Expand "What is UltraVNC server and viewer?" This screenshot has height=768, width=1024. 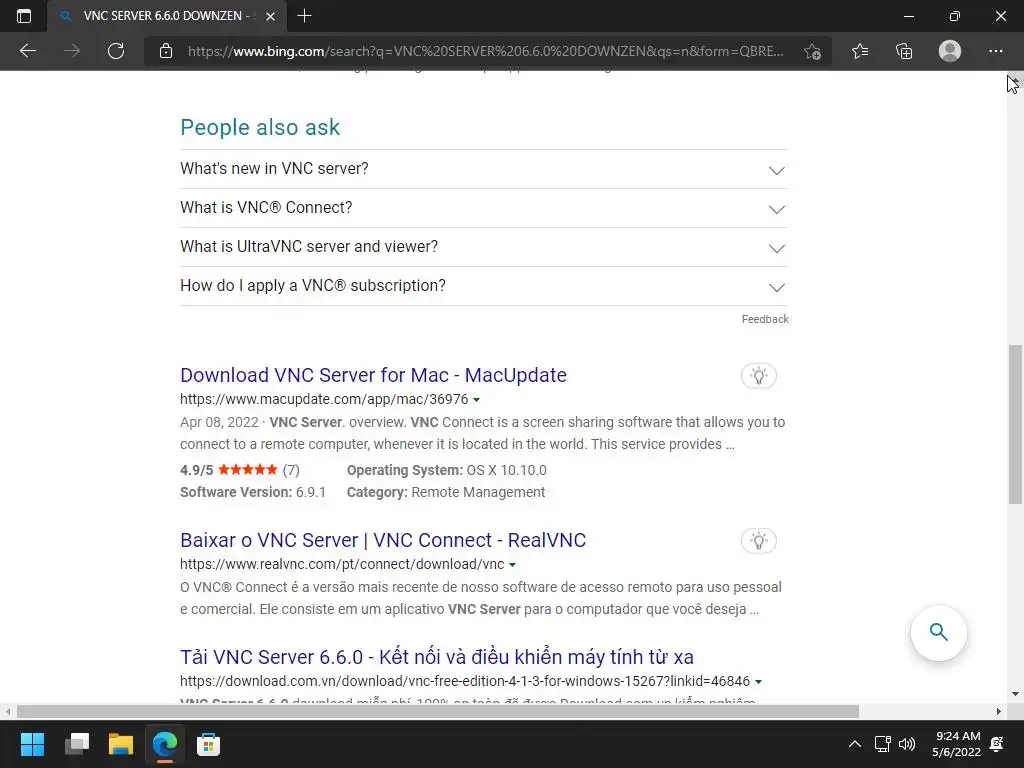tap(484, 247)
